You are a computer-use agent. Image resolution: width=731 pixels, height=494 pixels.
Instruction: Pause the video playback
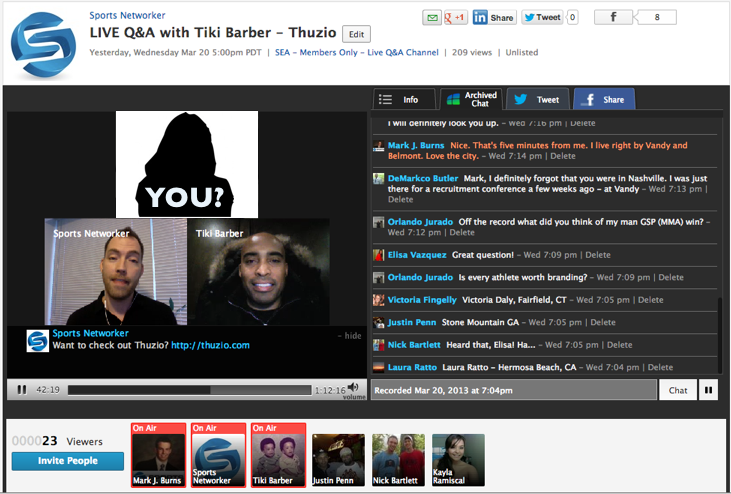pyautogui.click(x=21, y=390)
